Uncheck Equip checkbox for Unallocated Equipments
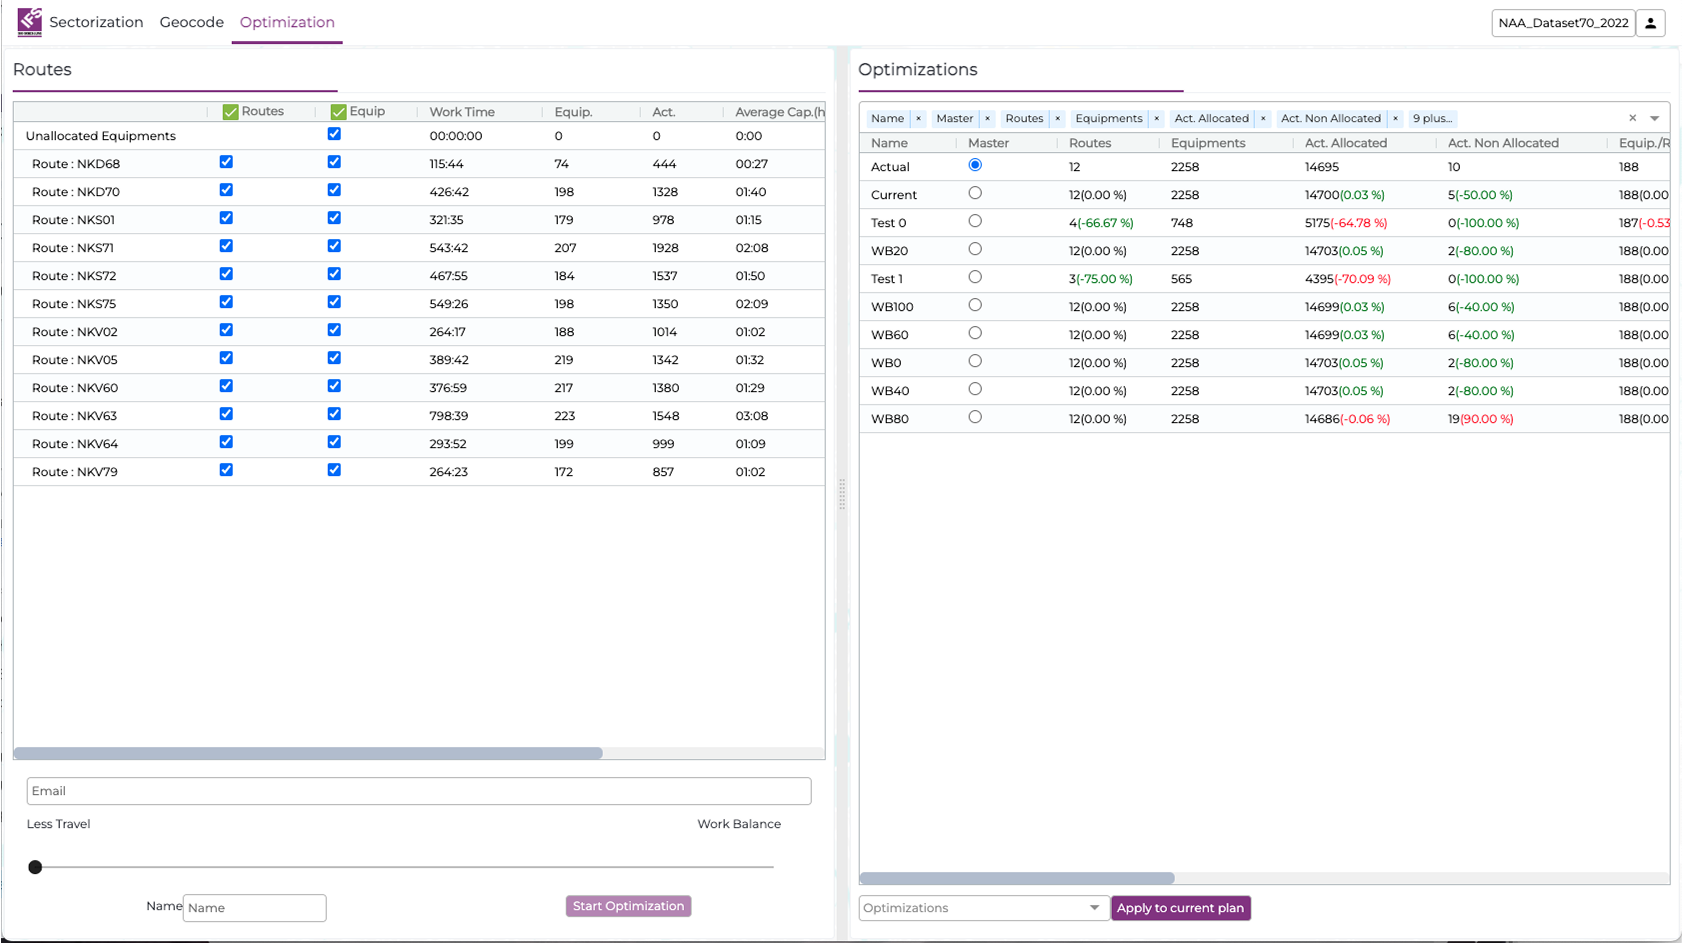The width and height of the screenshot is (1682, 944). (334, 134)
